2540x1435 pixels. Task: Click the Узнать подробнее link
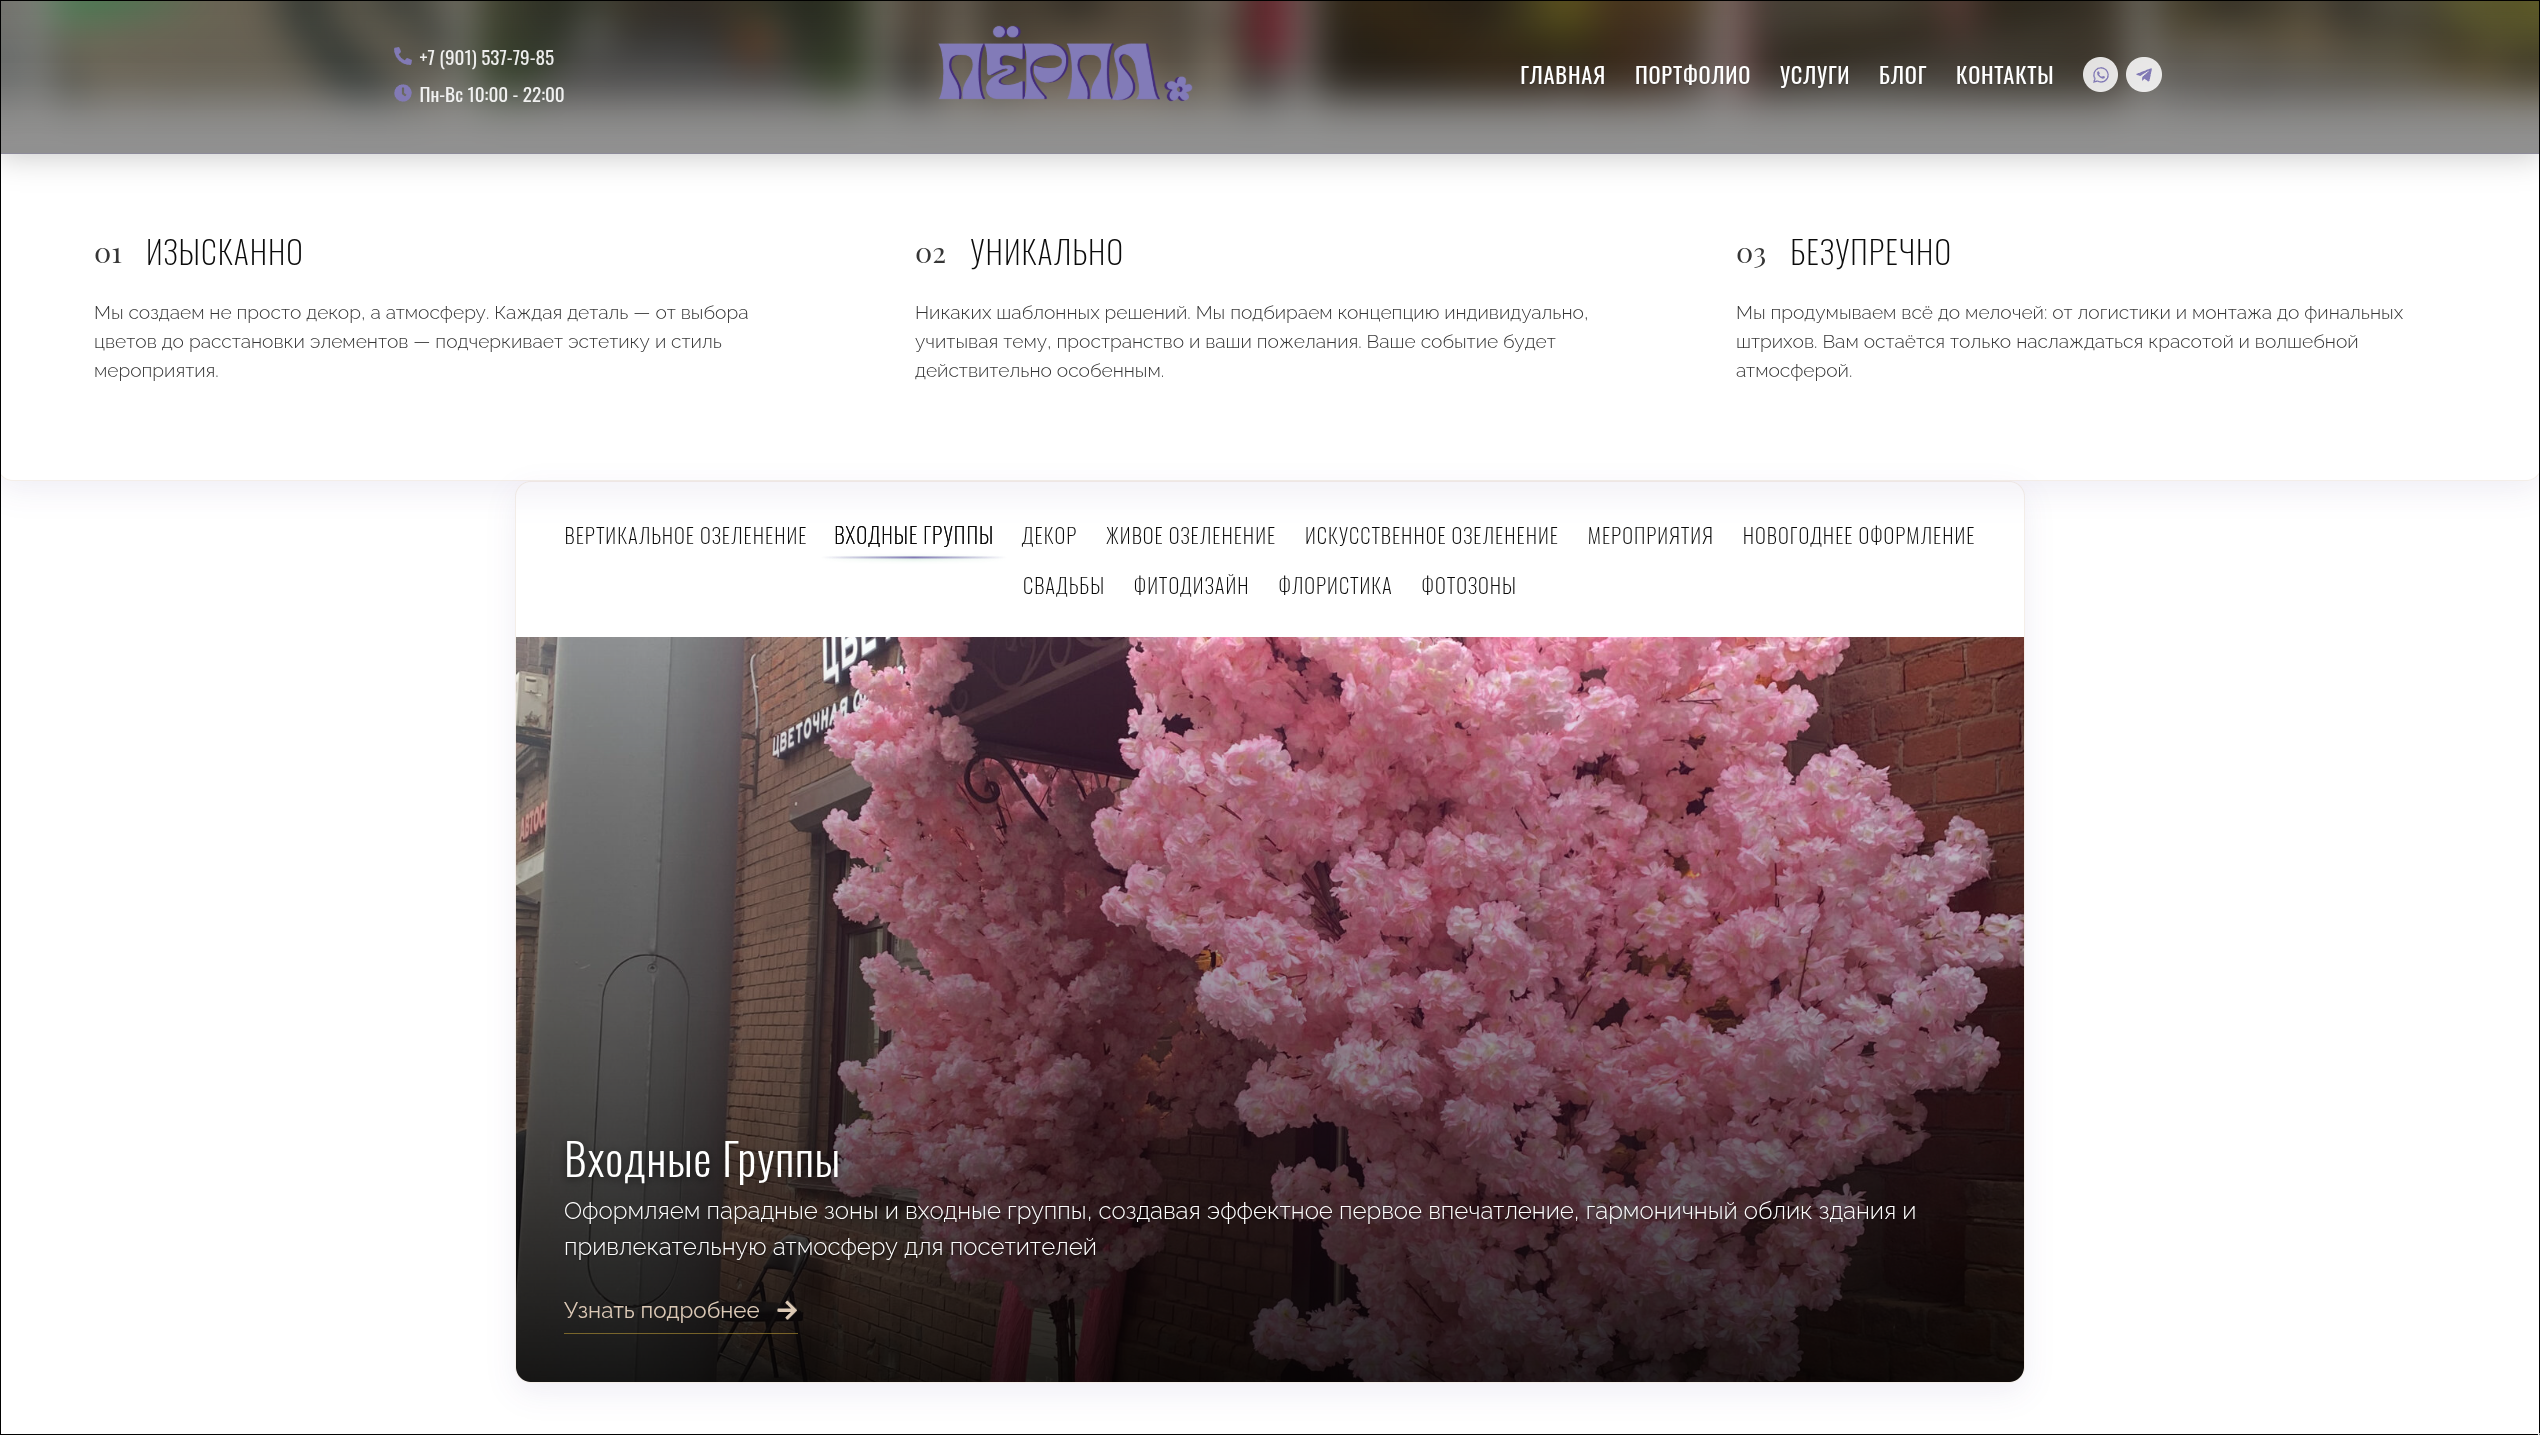pyautogui.click(x=662, y=1310)
